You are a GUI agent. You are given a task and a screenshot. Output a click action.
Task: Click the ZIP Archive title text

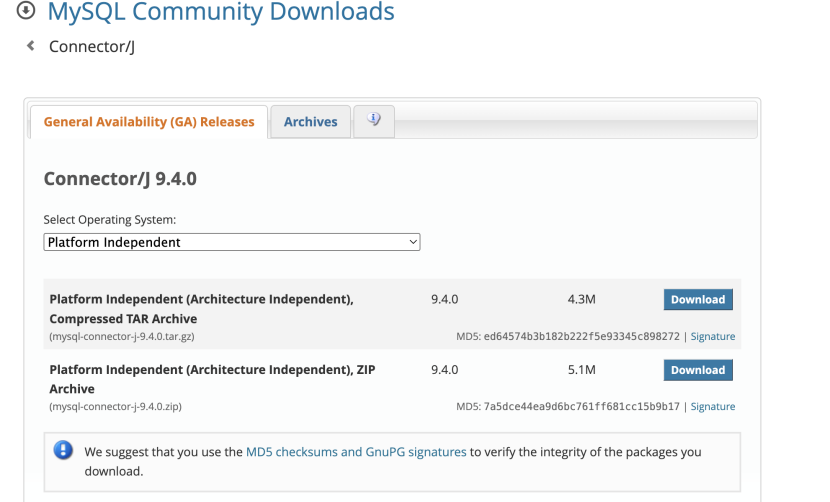pos(212,379)
